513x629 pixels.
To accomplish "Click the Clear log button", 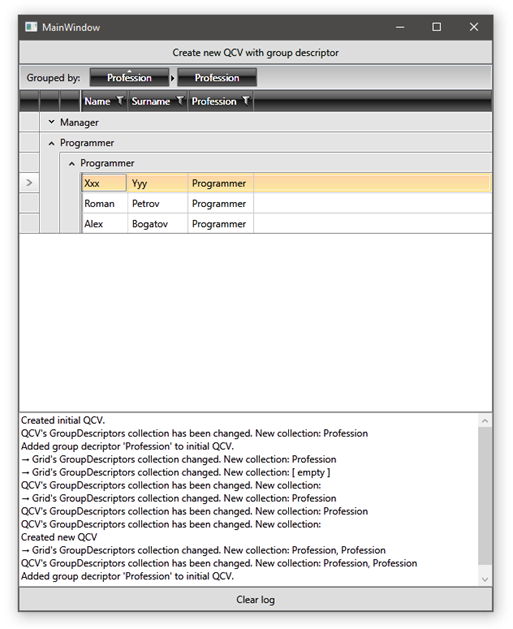I will (255, 599).
